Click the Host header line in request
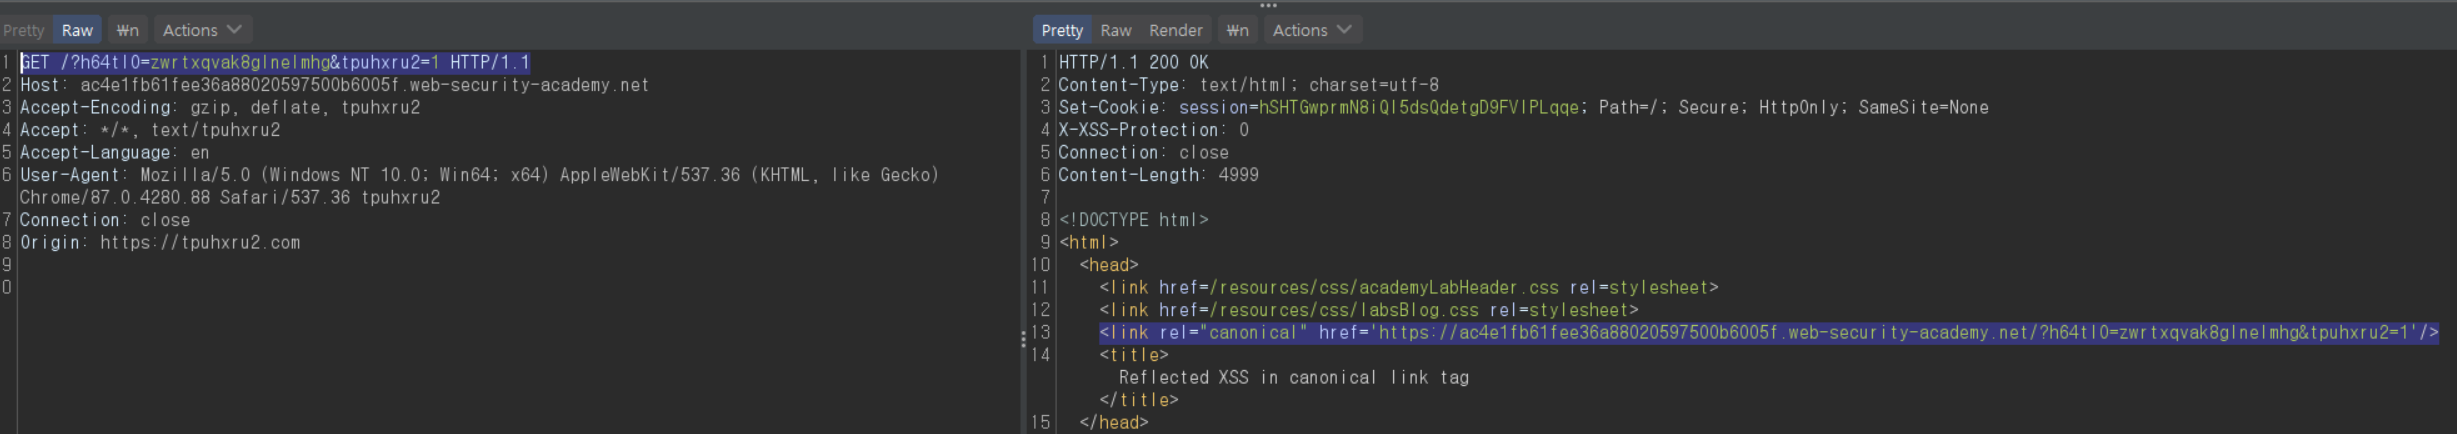This screenshot has width=2457, height=434. click(334, 85)
